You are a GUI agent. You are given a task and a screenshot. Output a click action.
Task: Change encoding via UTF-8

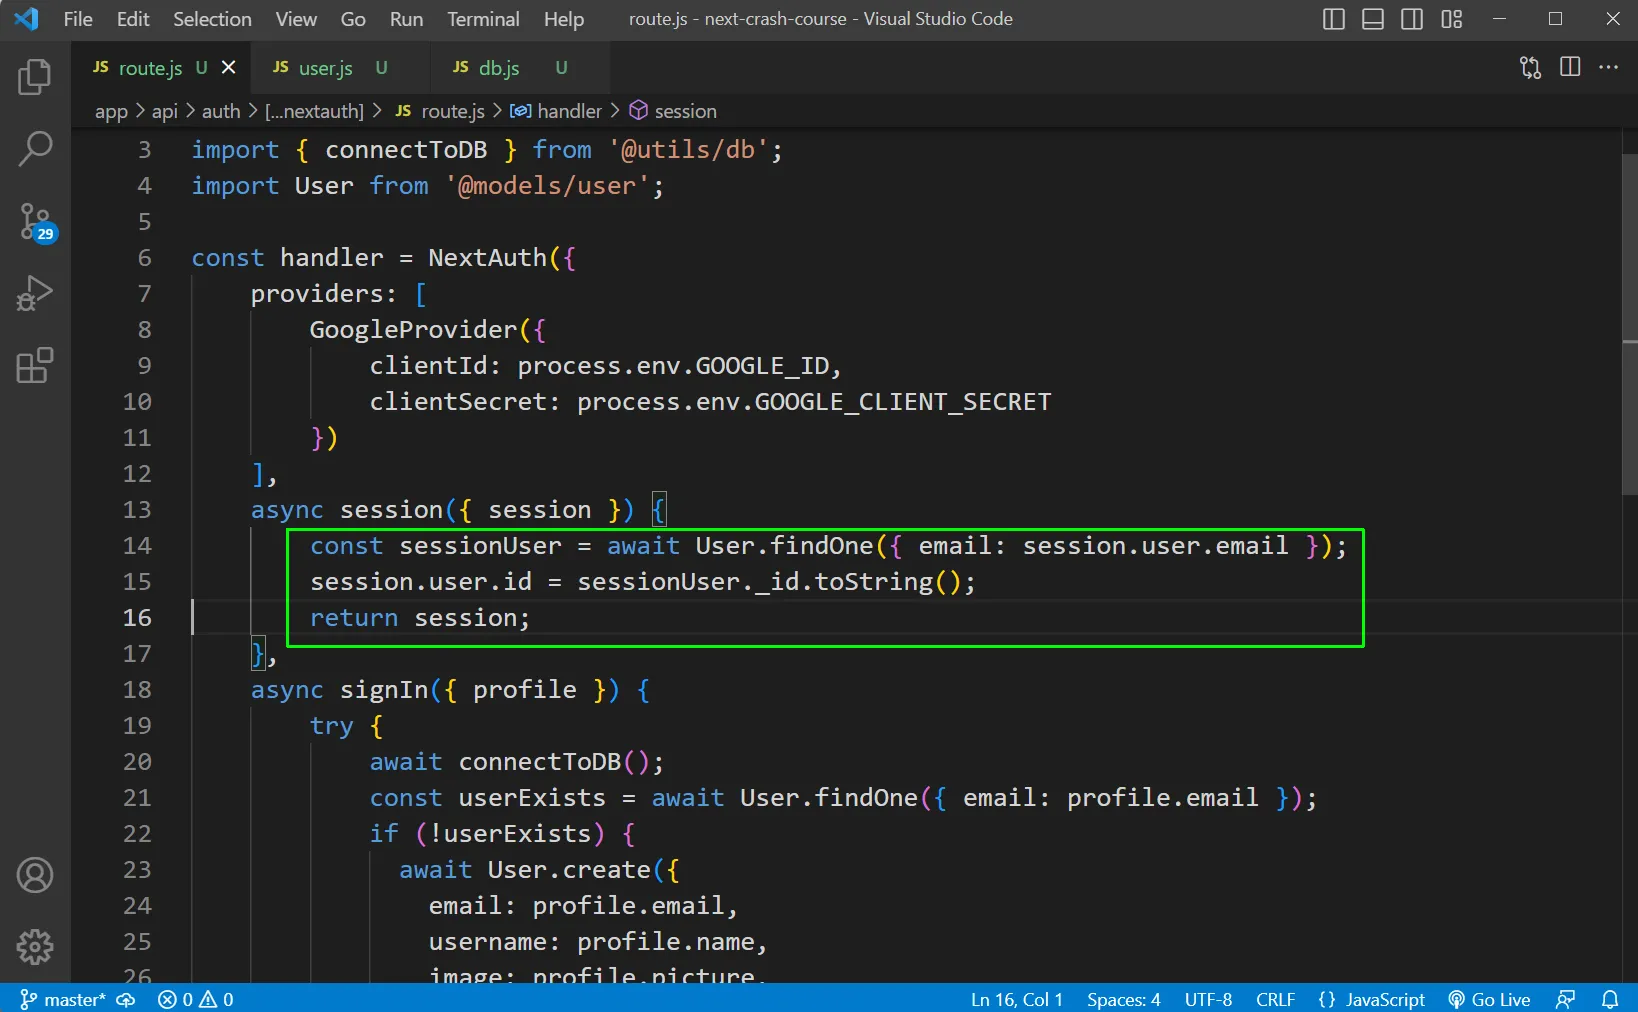1208,999
